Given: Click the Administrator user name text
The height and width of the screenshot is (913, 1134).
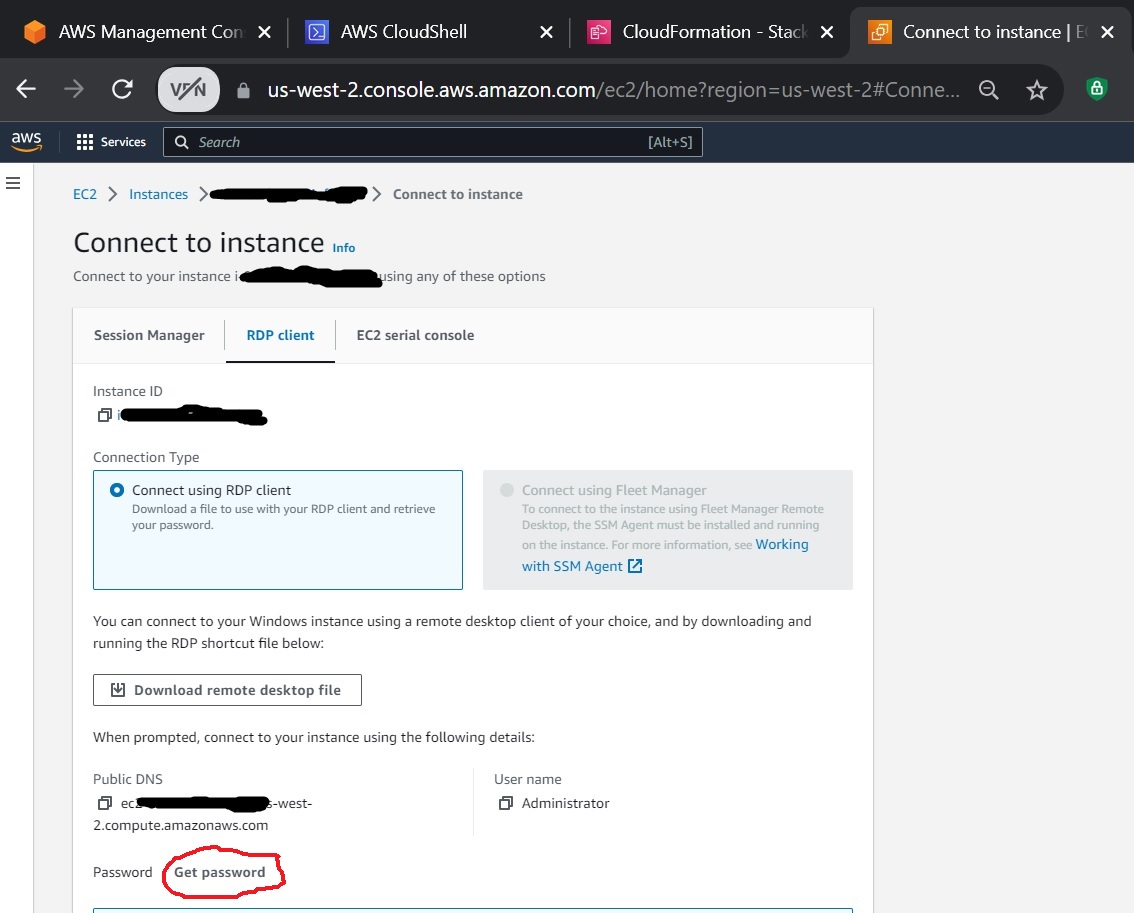Looking at the screenshot, I should (566, 803).
